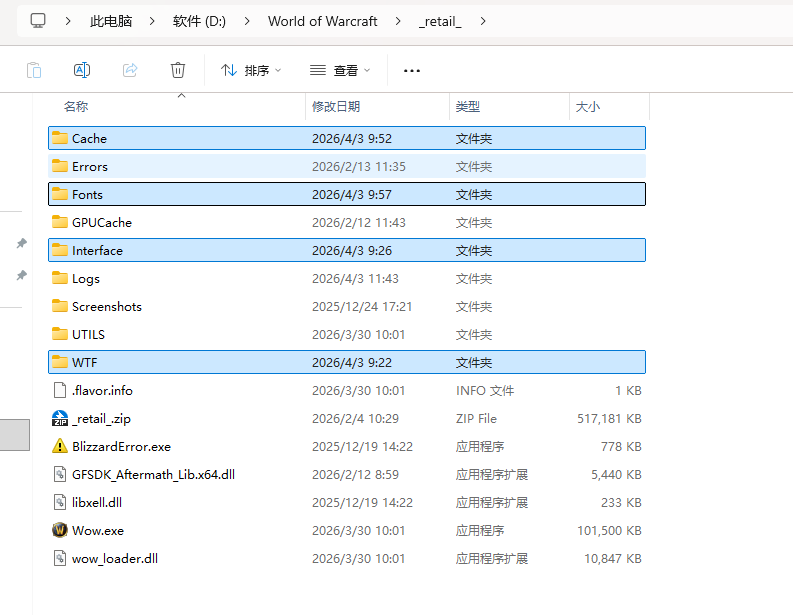Screen dimensions: 793x615
Task: Click the Wow.exe application icon
Action: click(x=60, y=530)
